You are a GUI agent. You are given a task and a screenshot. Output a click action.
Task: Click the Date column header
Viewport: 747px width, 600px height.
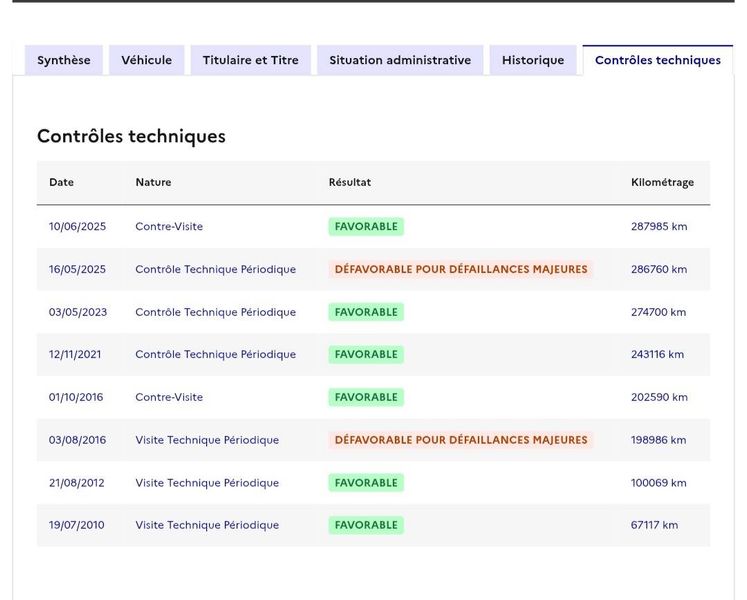(x=61, y=182)
